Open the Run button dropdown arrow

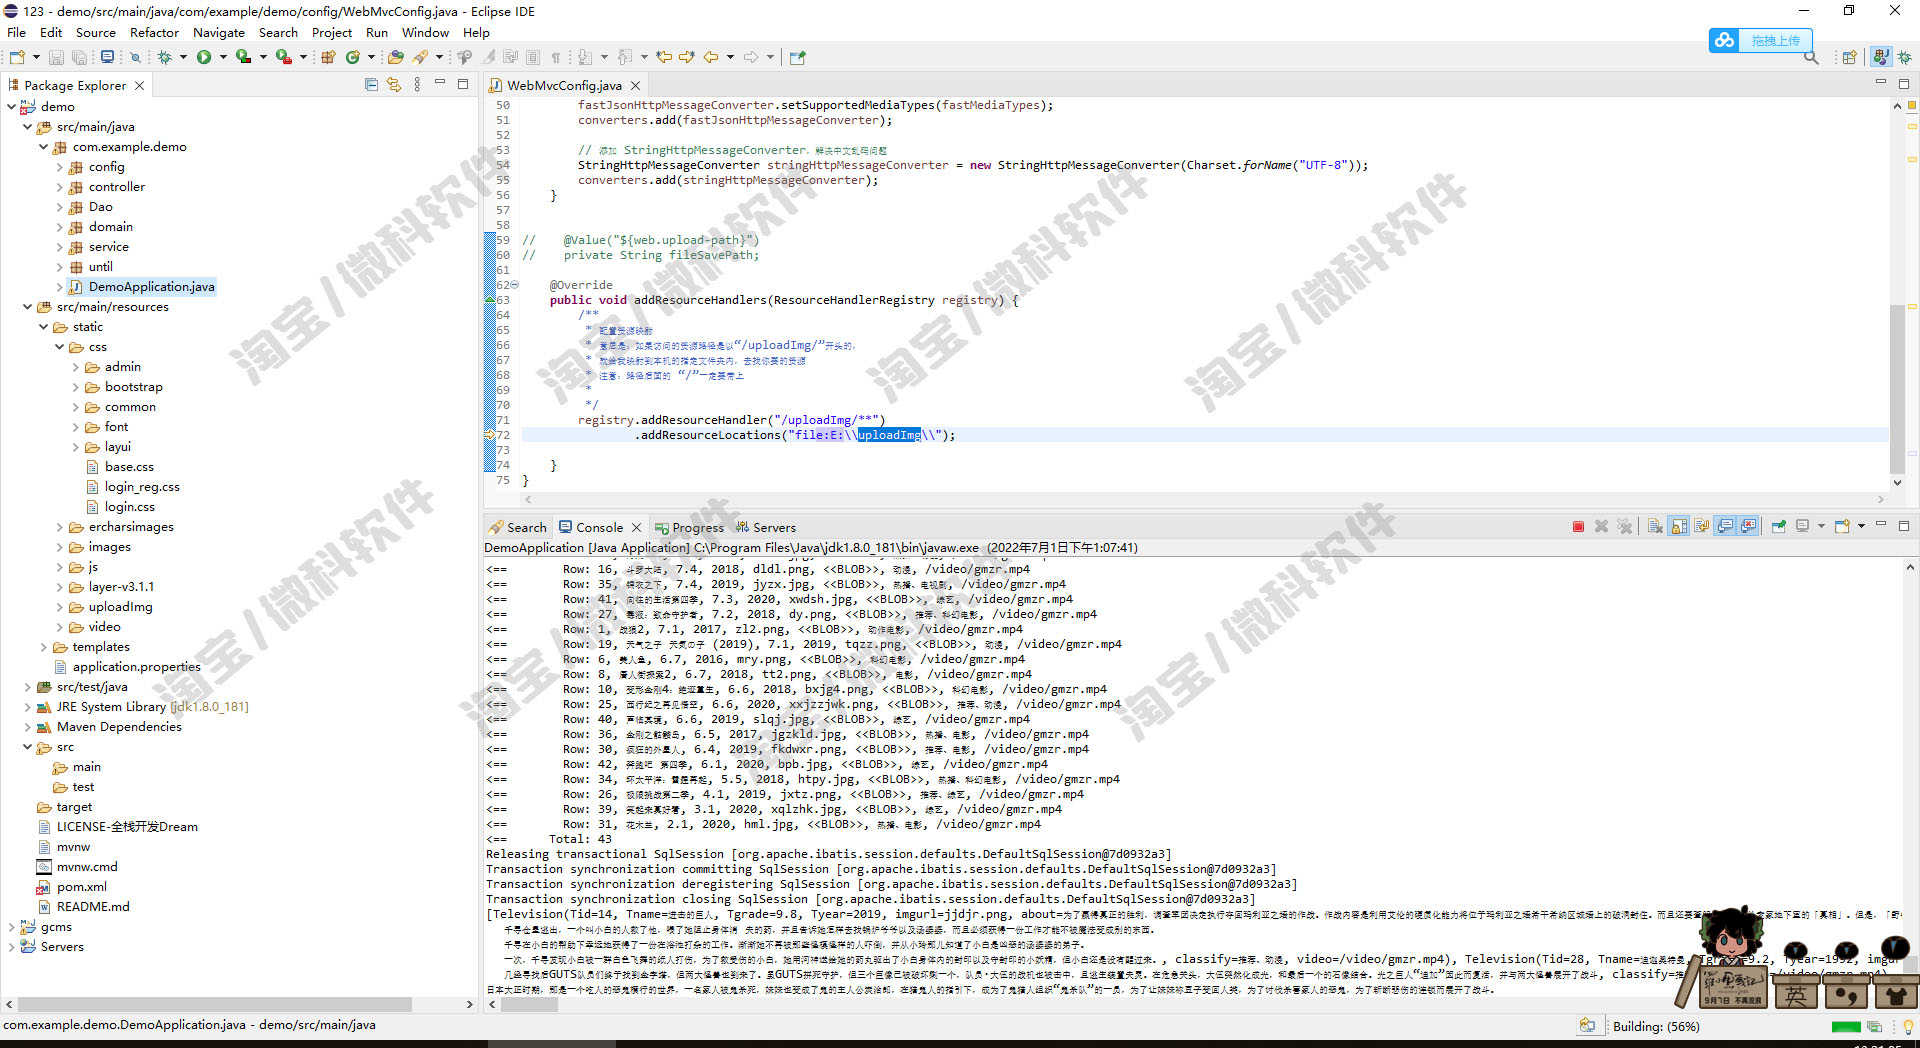pyautogui.click(x=223, y=57)
